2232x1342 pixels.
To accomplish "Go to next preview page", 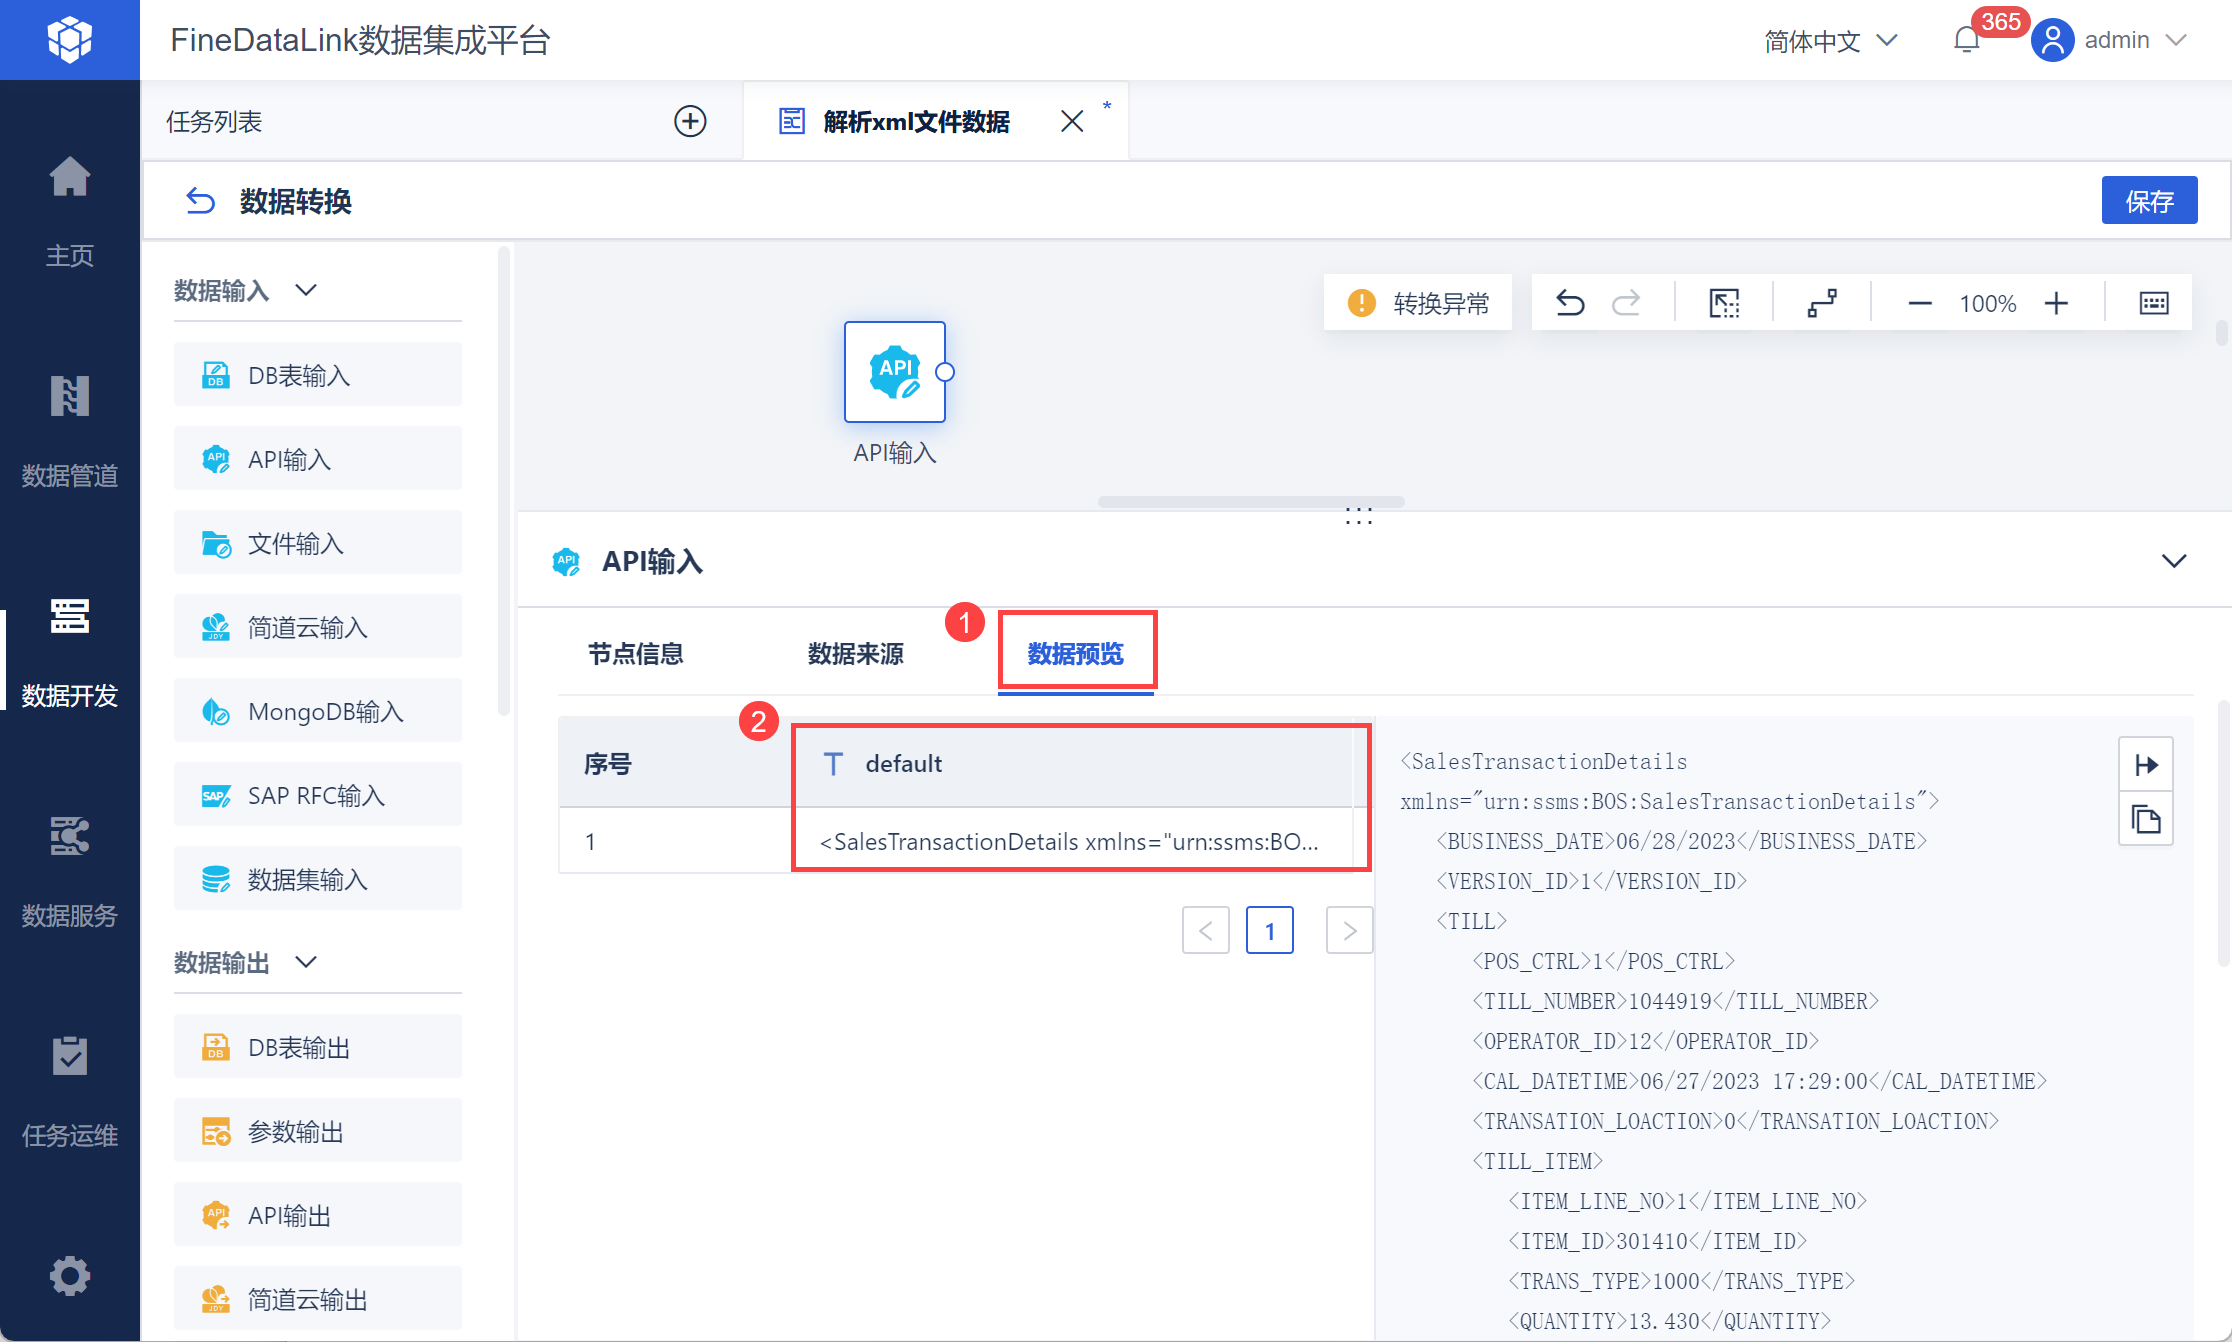I will [1349, 931].
